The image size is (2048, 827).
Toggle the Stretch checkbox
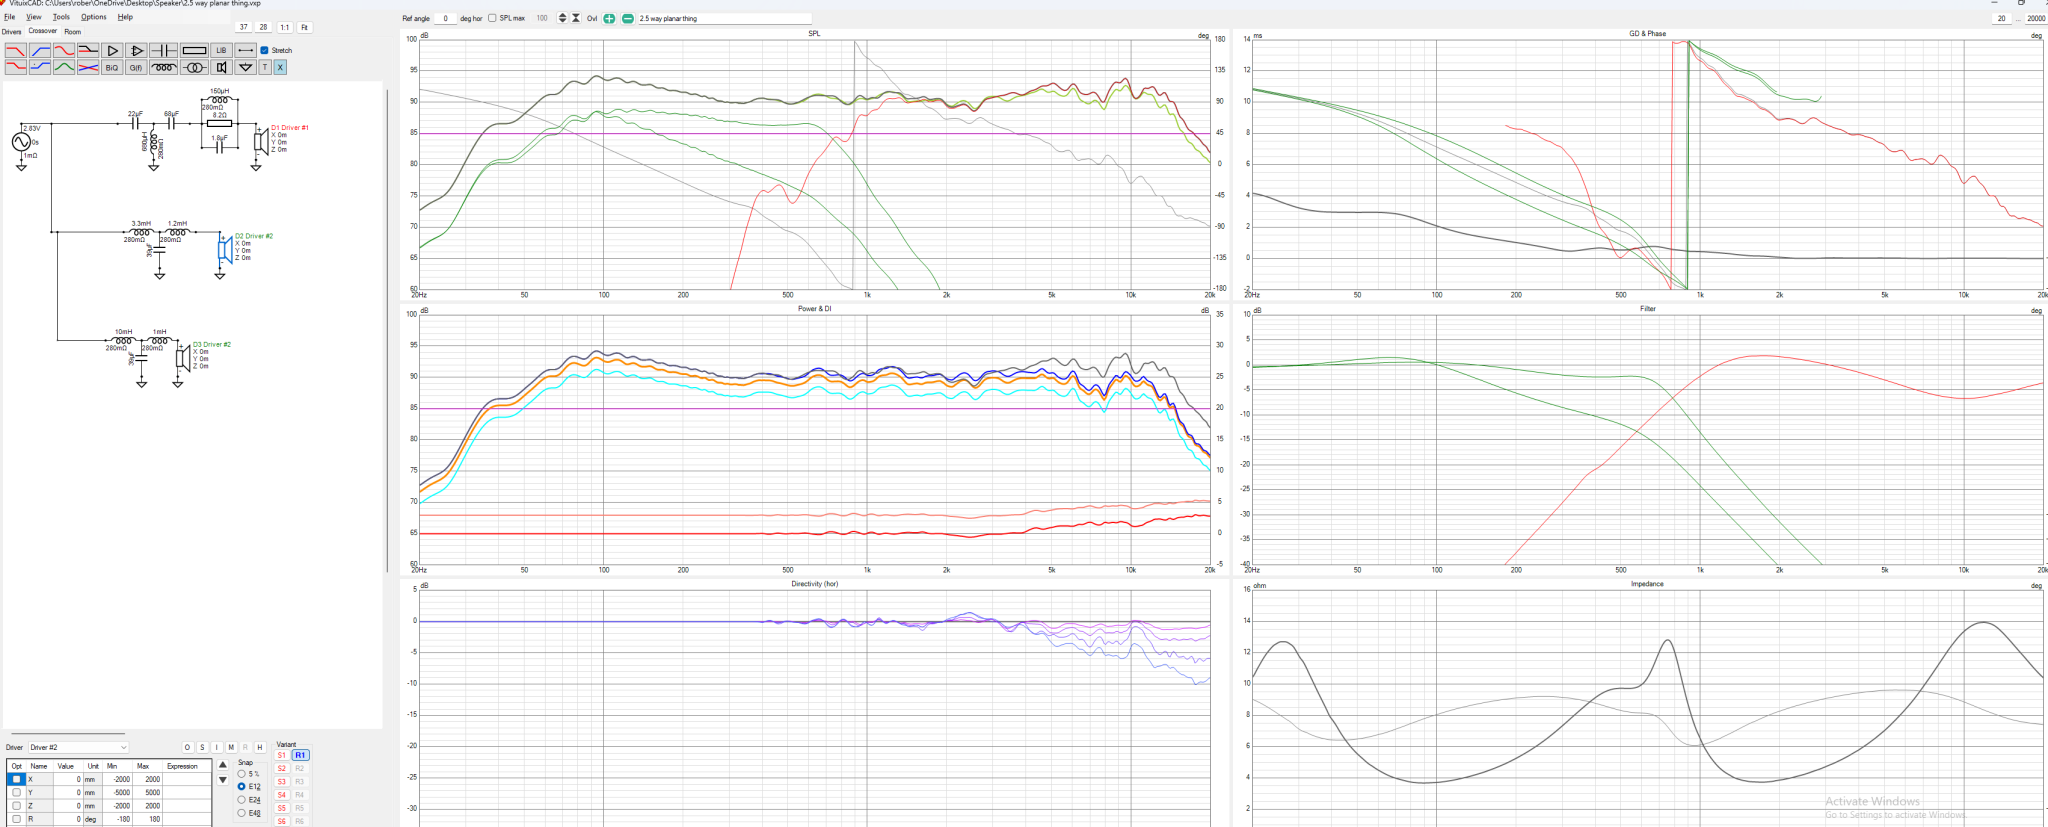click(264, 50)
